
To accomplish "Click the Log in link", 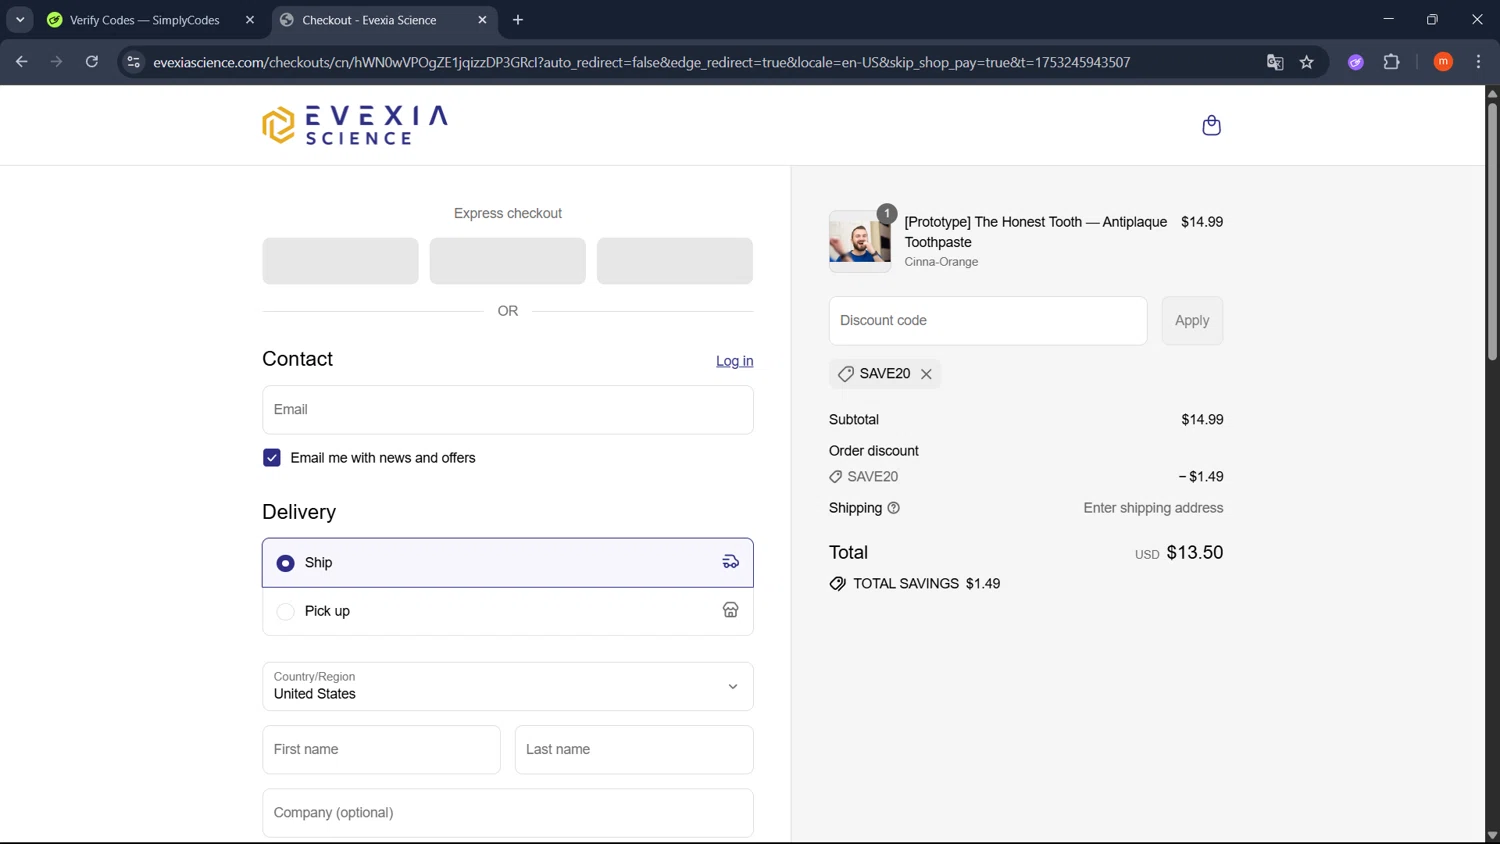I will [735, 361].
